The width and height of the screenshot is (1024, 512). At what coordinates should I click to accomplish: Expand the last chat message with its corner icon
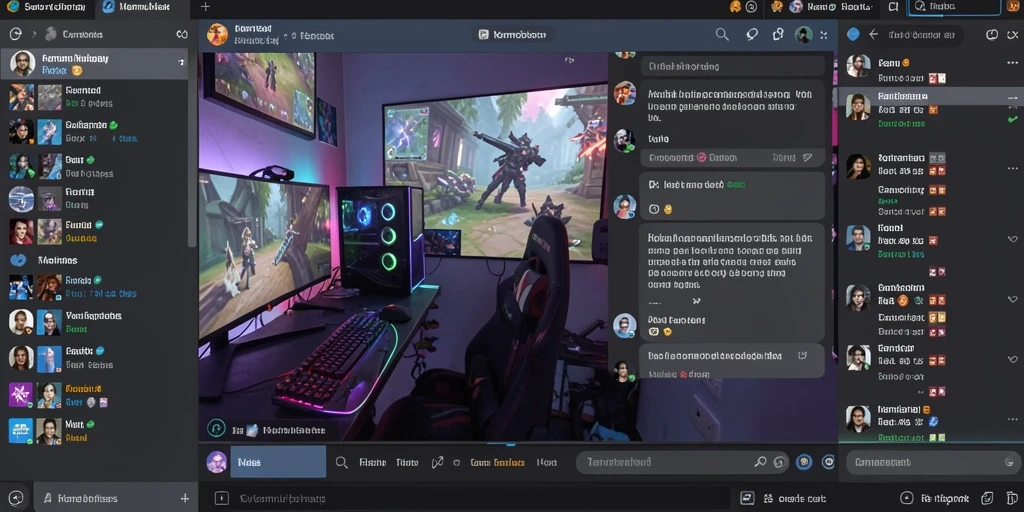pyautogui.click(x=803, y=356)
